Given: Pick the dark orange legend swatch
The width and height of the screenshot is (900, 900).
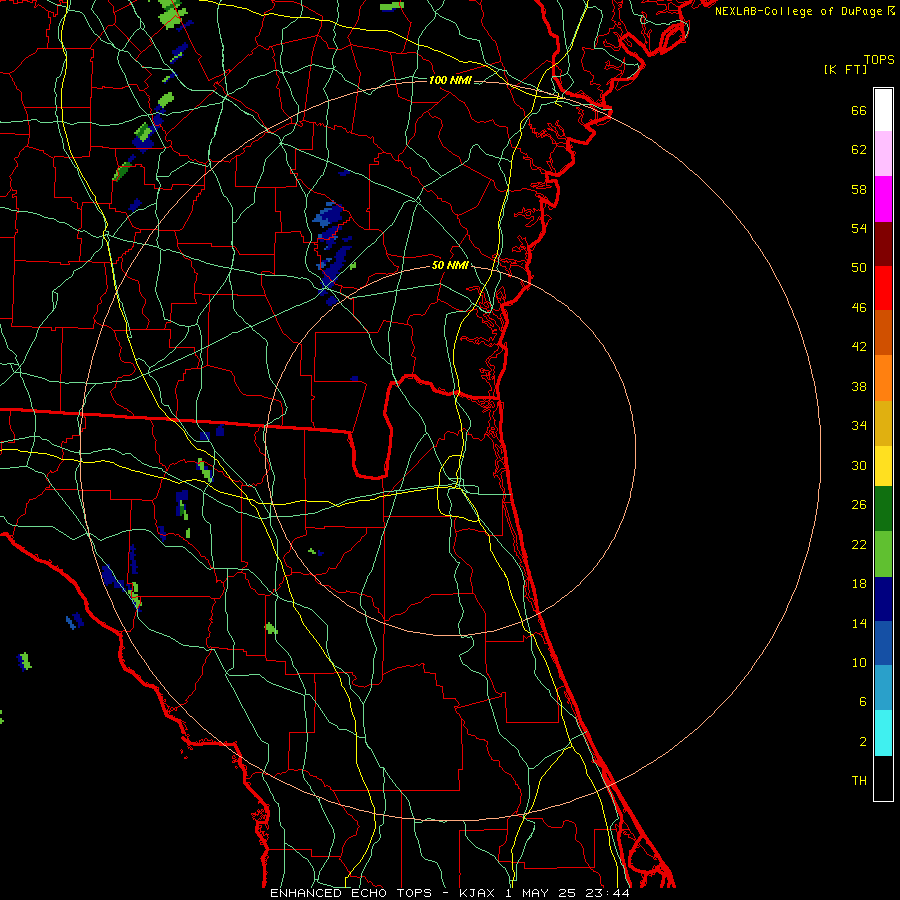Looking at the screenshot, I should pyautogui.click(x=883, y=333).
